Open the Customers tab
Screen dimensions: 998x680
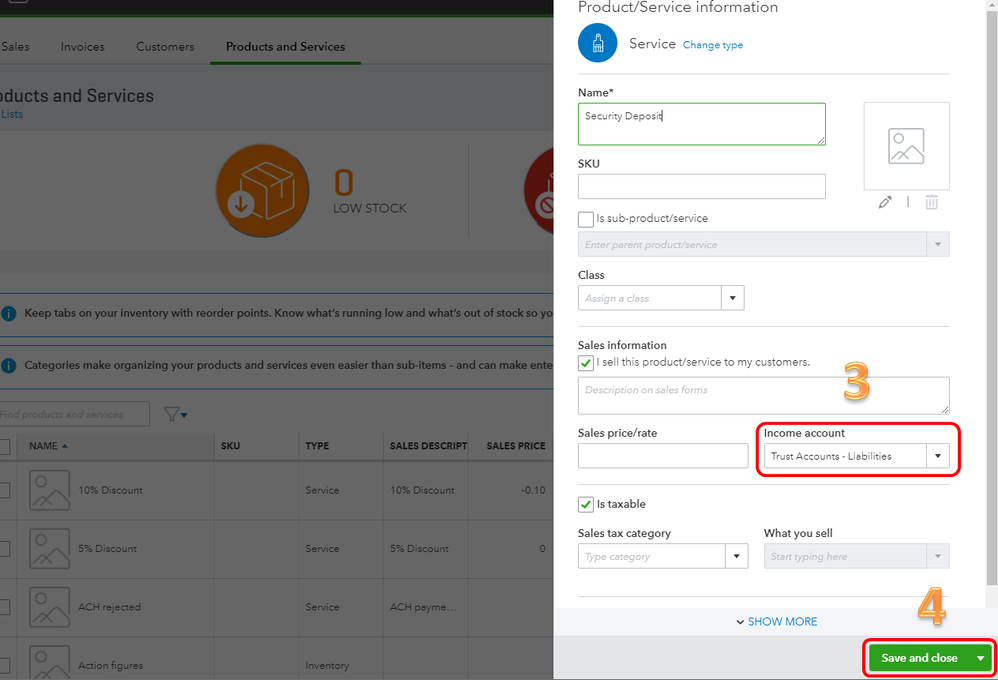[x=165, y=47]
